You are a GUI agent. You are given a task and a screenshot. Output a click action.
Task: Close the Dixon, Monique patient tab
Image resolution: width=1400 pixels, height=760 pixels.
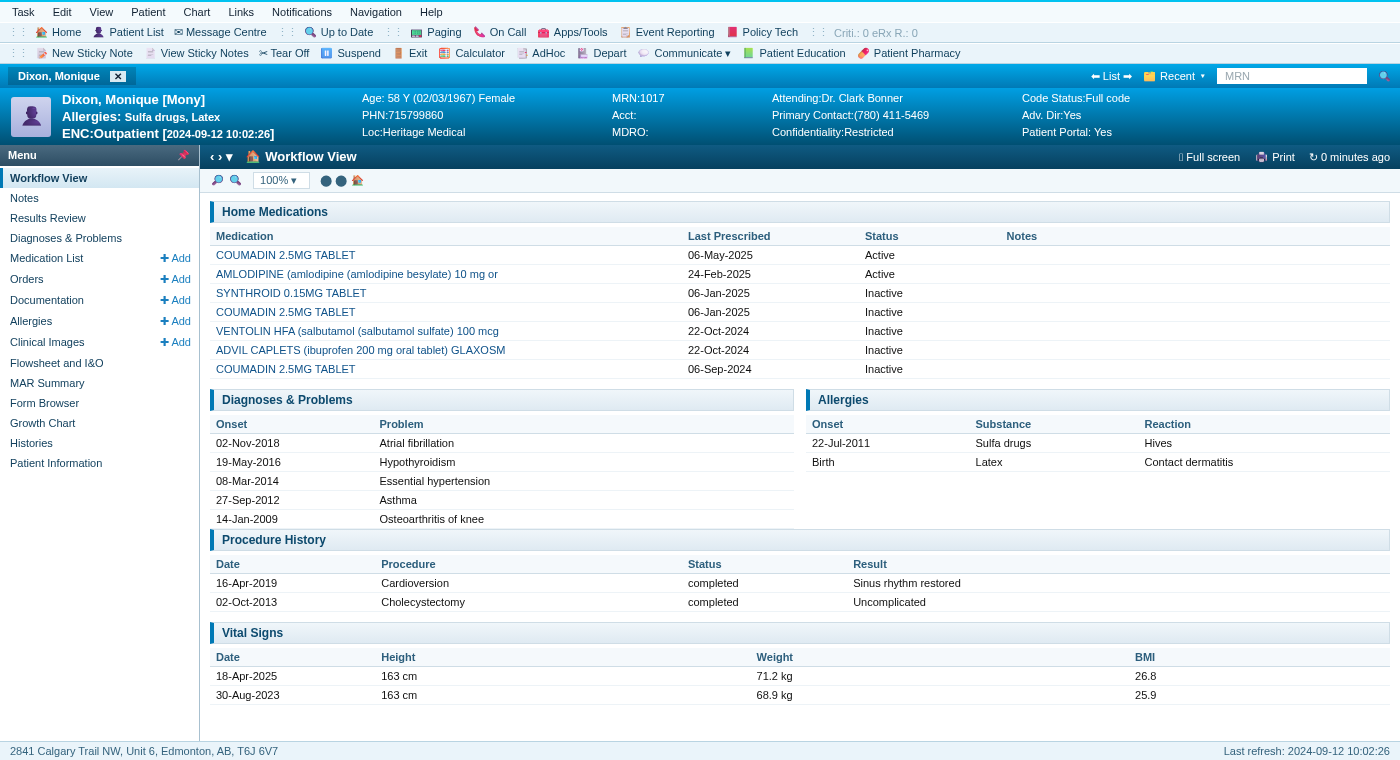tap(118, 76)
